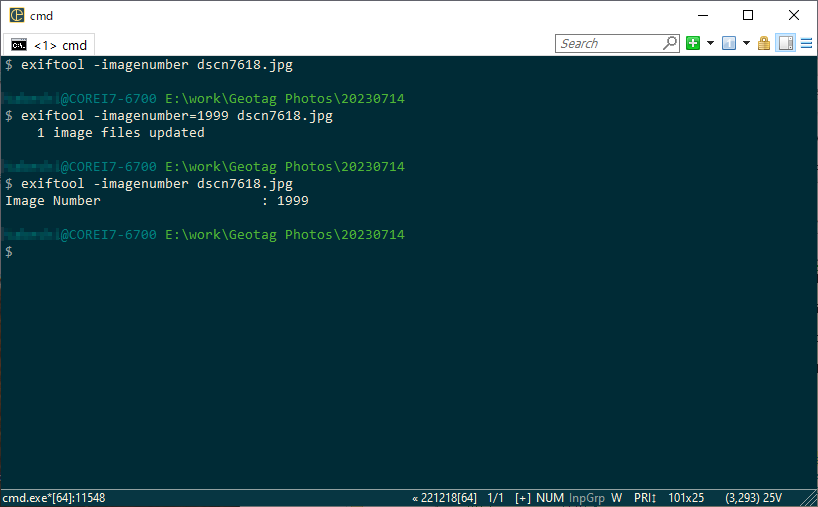
Task: Click the magnifier search icon
Action: point(670,43)
